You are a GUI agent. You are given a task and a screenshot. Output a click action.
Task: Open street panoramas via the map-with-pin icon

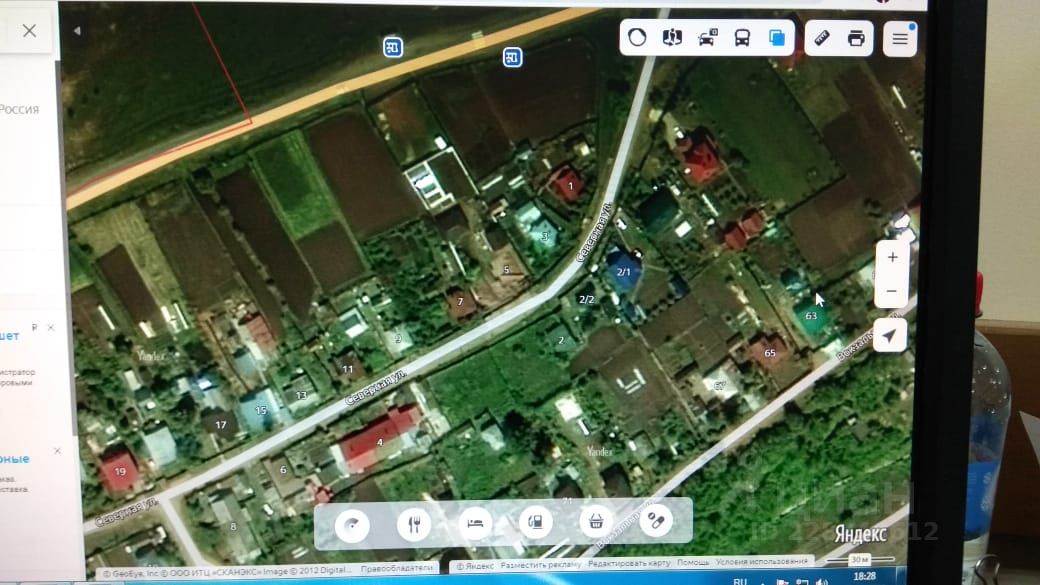(672, 37)
